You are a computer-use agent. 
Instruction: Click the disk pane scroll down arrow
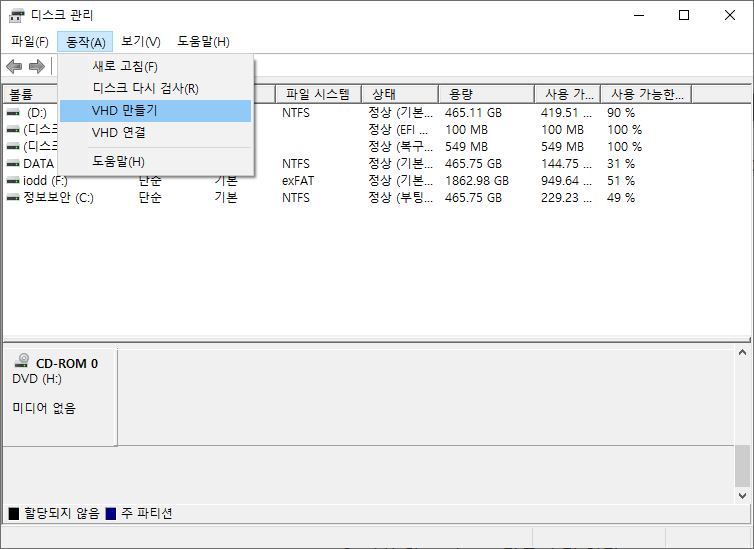coord(742,496)
